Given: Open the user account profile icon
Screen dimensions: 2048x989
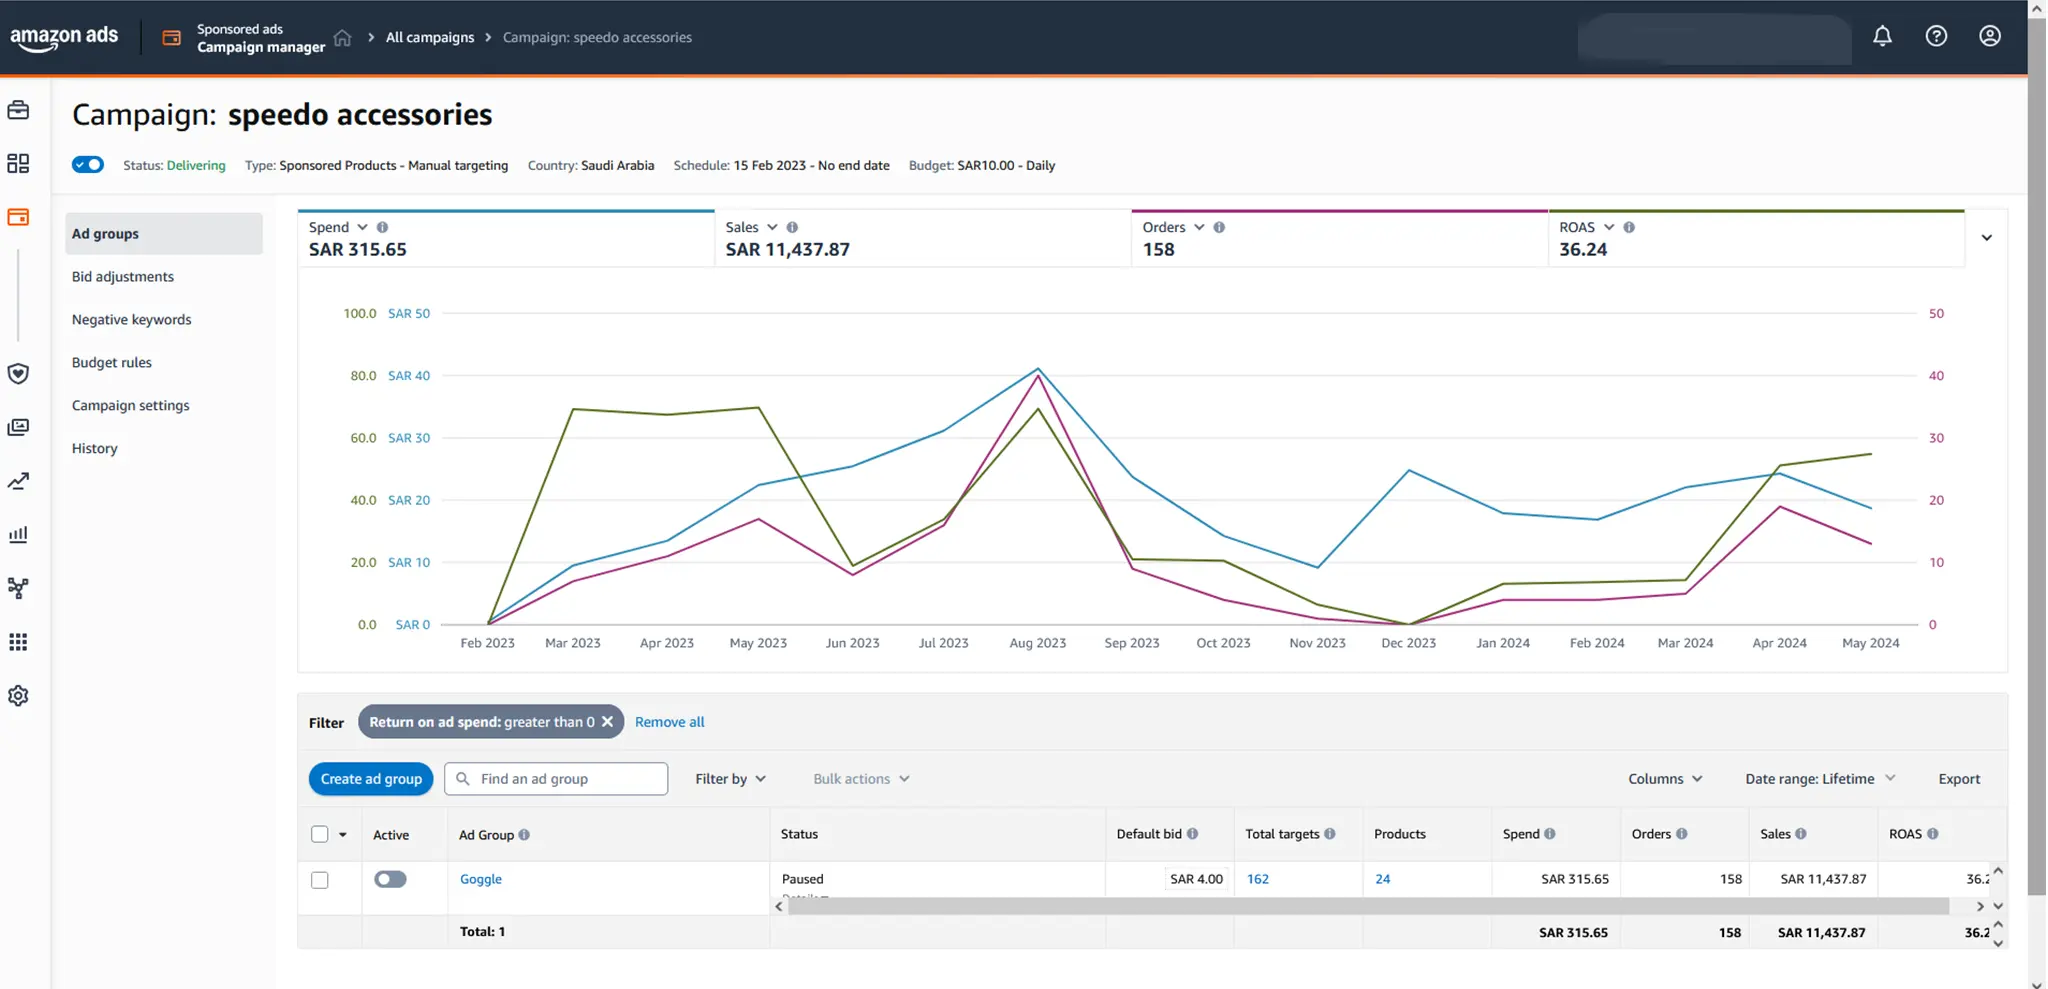Looking at the screenshot, I should tap(1990, 37).
